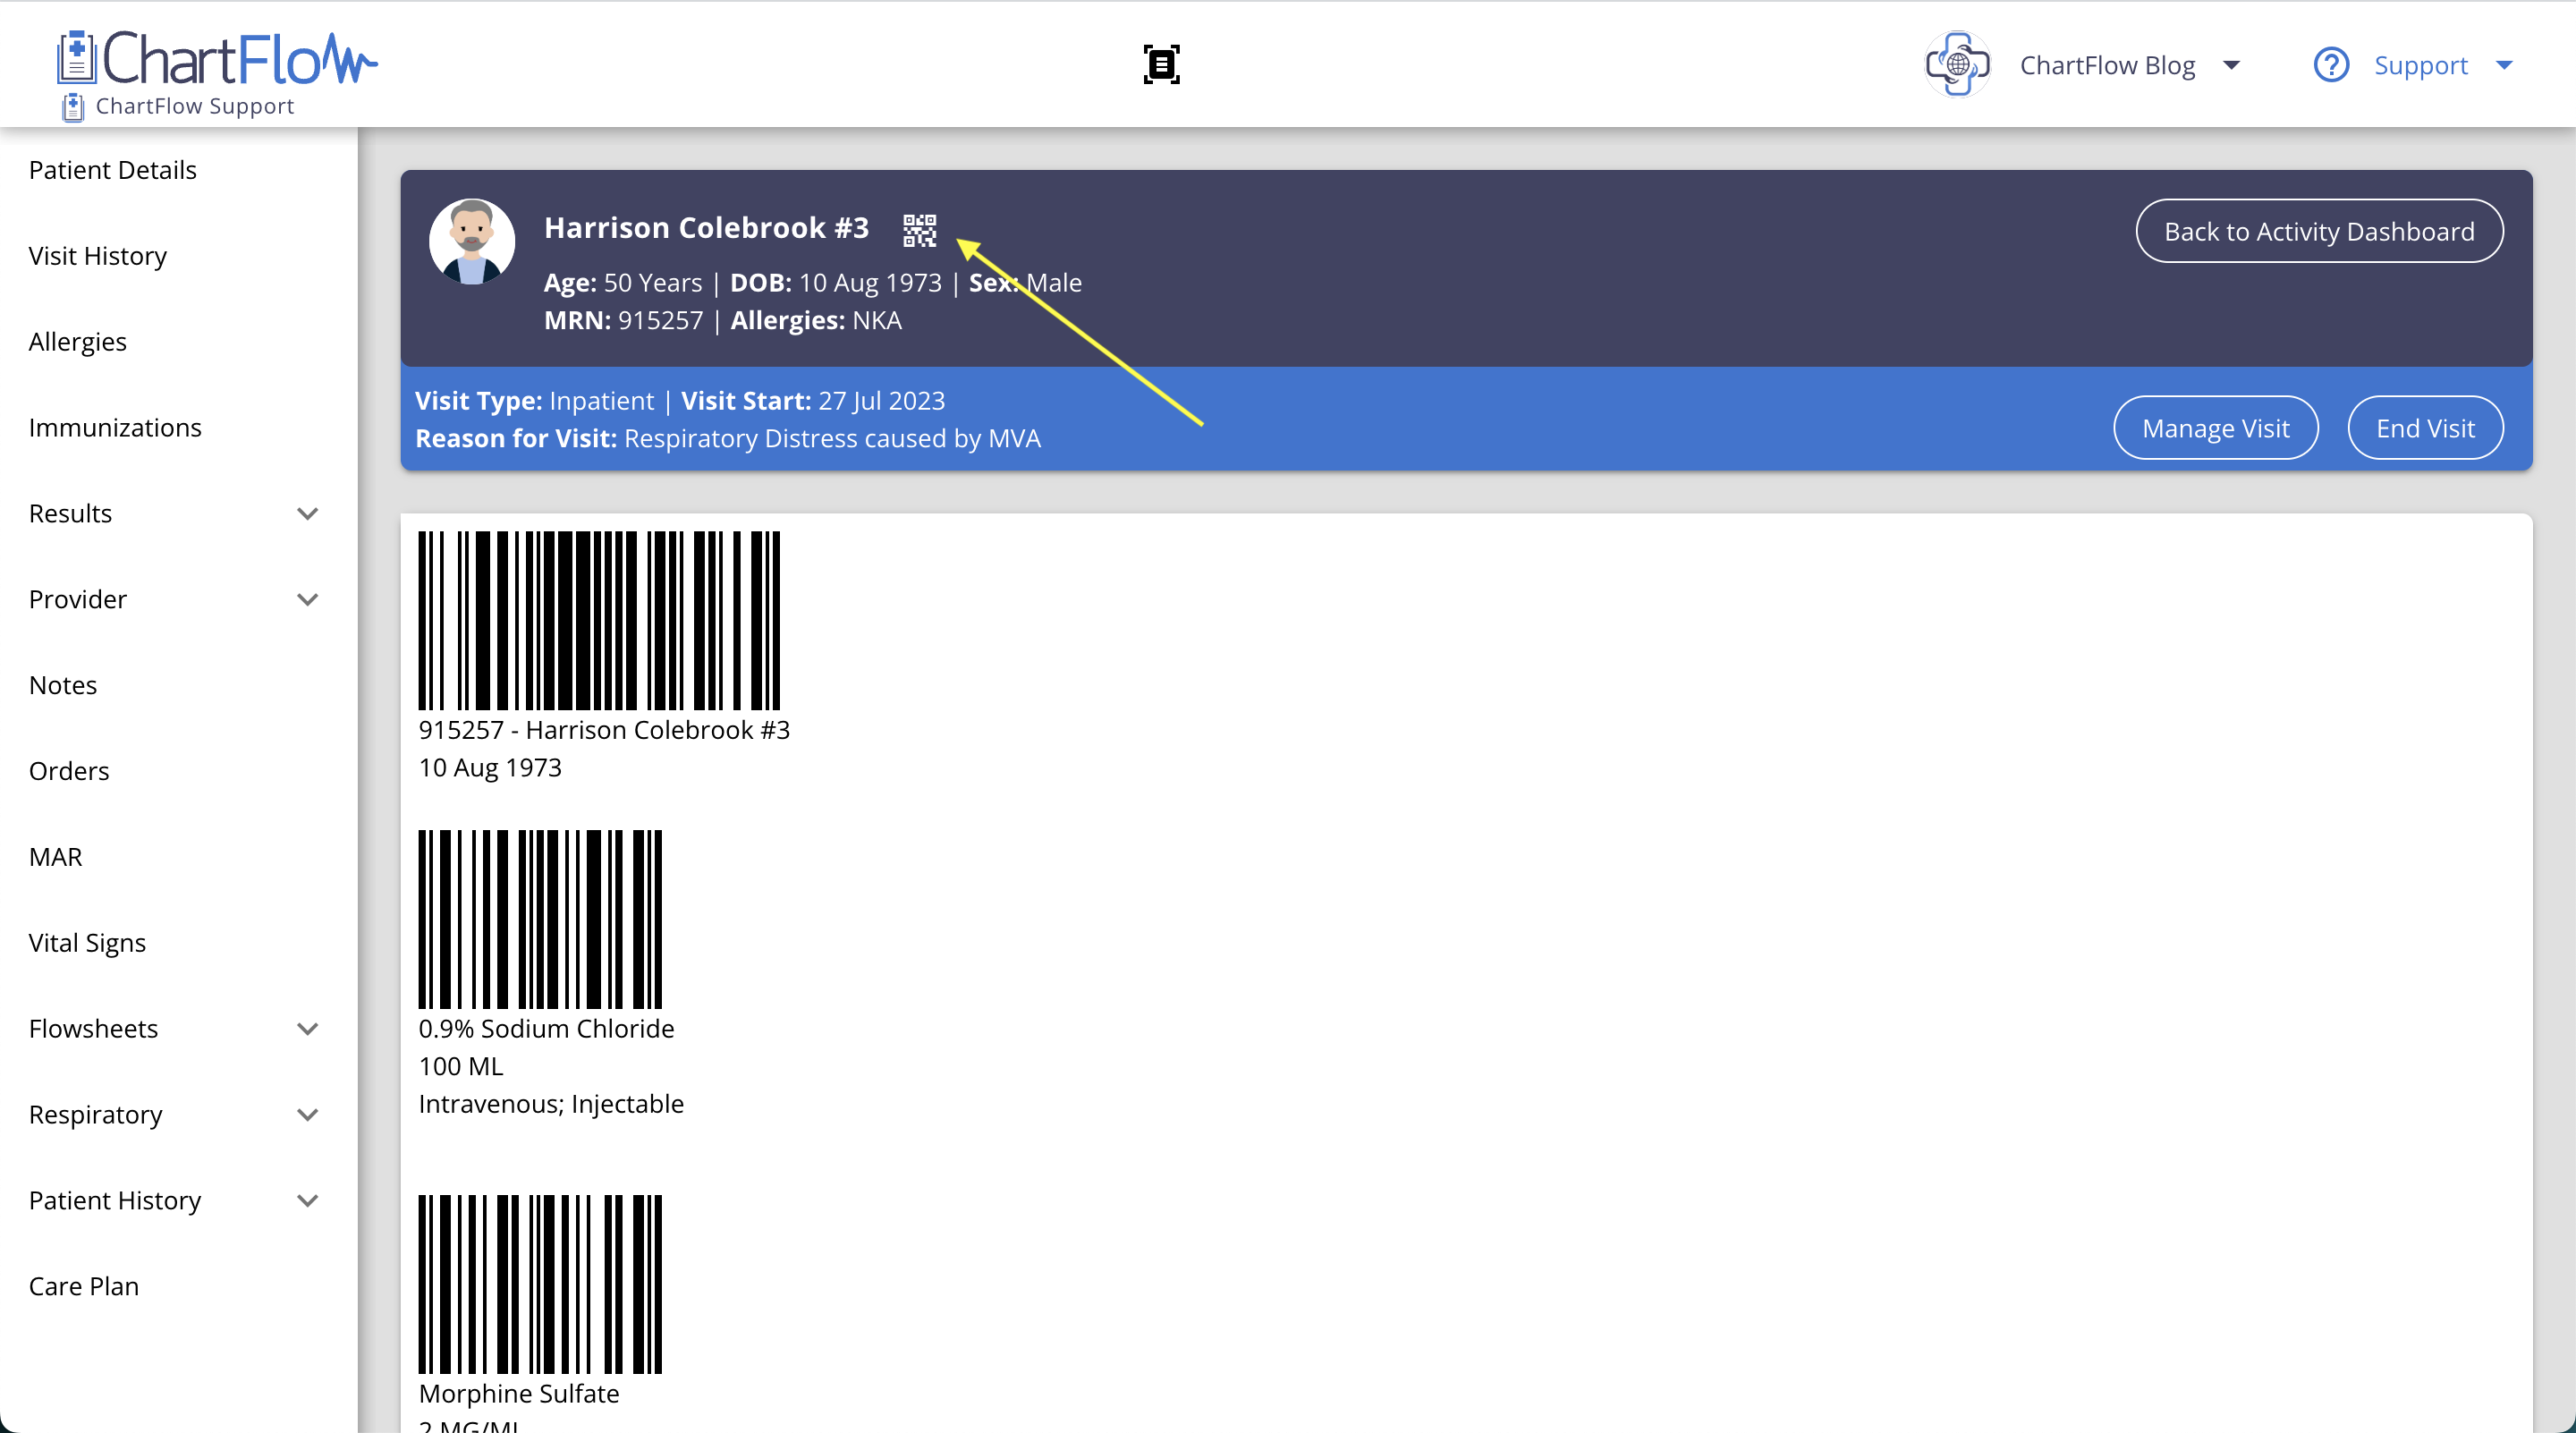This screenshot has width=2576, height=1433.
Task: Click the Harrison Colebrook patient avatar
Action: click(x=472, y=242)
